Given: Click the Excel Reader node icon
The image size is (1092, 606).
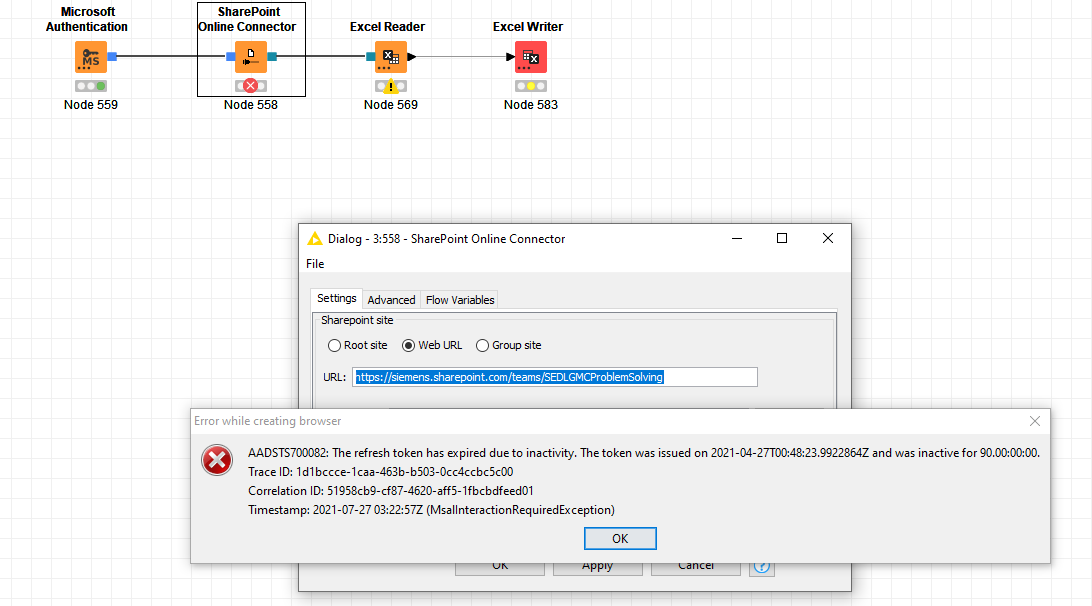Looking at the screenshot, I should click(390, 57).
